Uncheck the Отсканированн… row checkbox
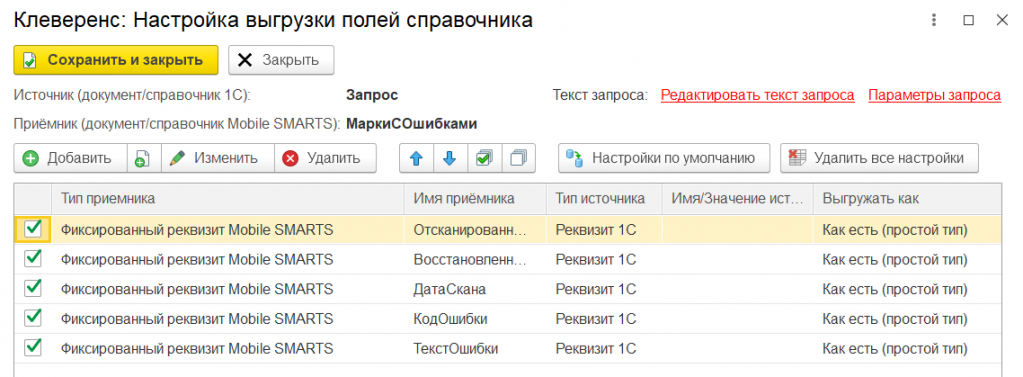The height and width of the screenshot is (377, 1023). coord(33,228)
